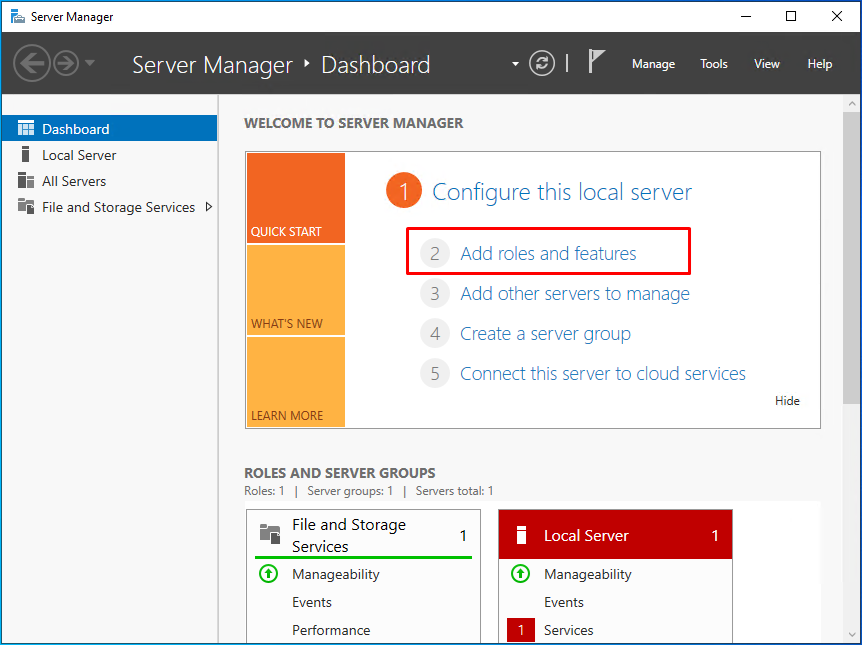Click Add other servers to manage

pos(574,294)
